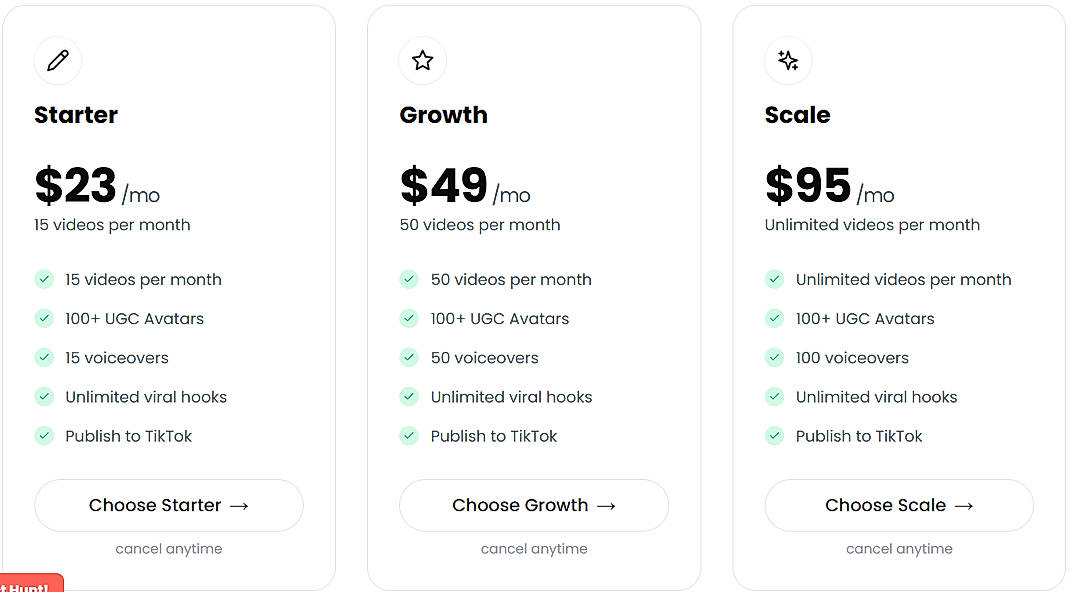Click the sparkles icon above the Scale plan
This screenshot has width=1070, height=592.
787,60
